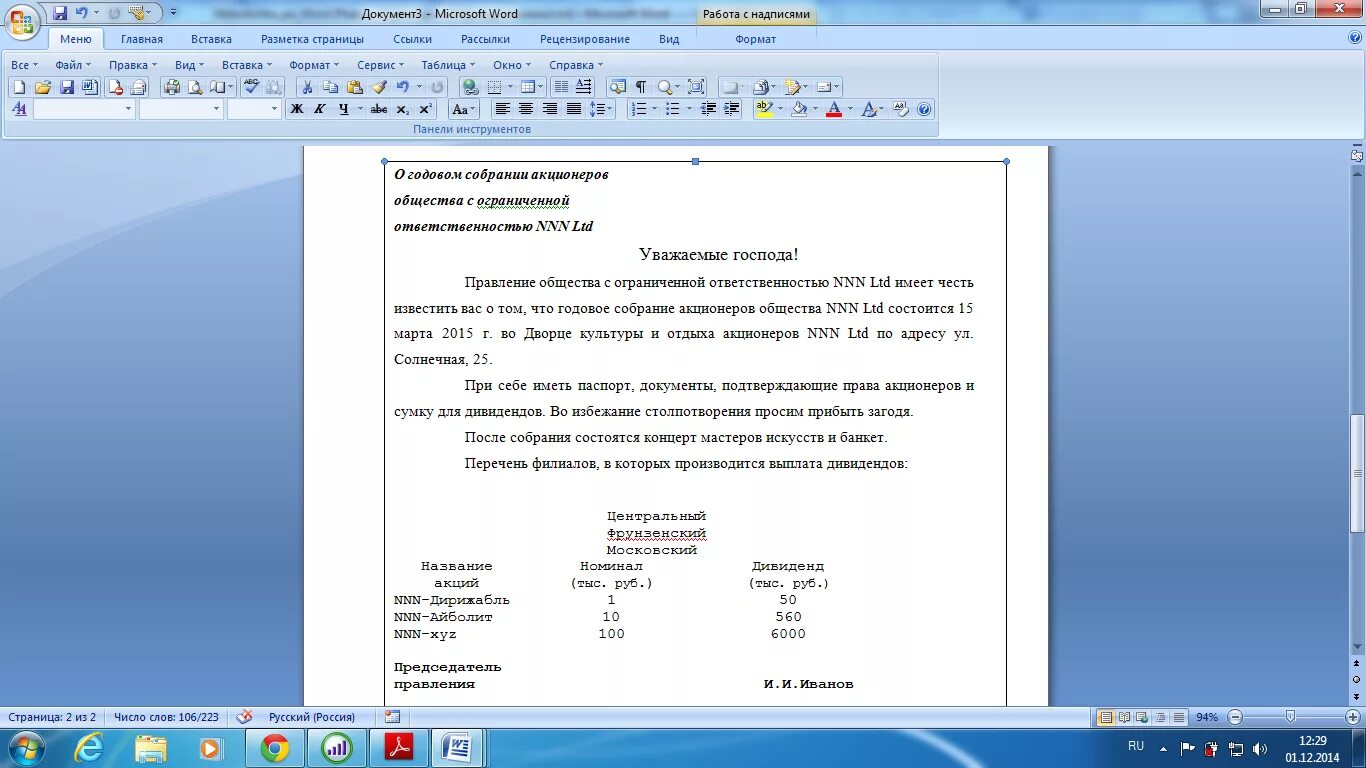Click the Copy icon
The image size is (1366, 768).
pos(330,87)
